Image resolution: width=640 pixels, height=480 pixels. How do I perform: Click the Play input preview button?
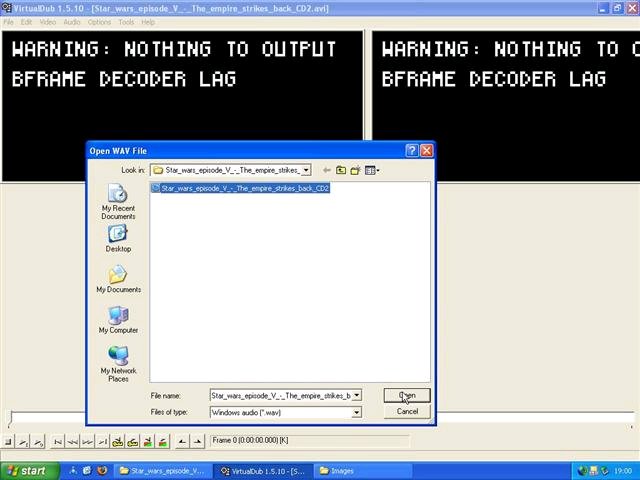pyautogui.click(x=24, y=442)
